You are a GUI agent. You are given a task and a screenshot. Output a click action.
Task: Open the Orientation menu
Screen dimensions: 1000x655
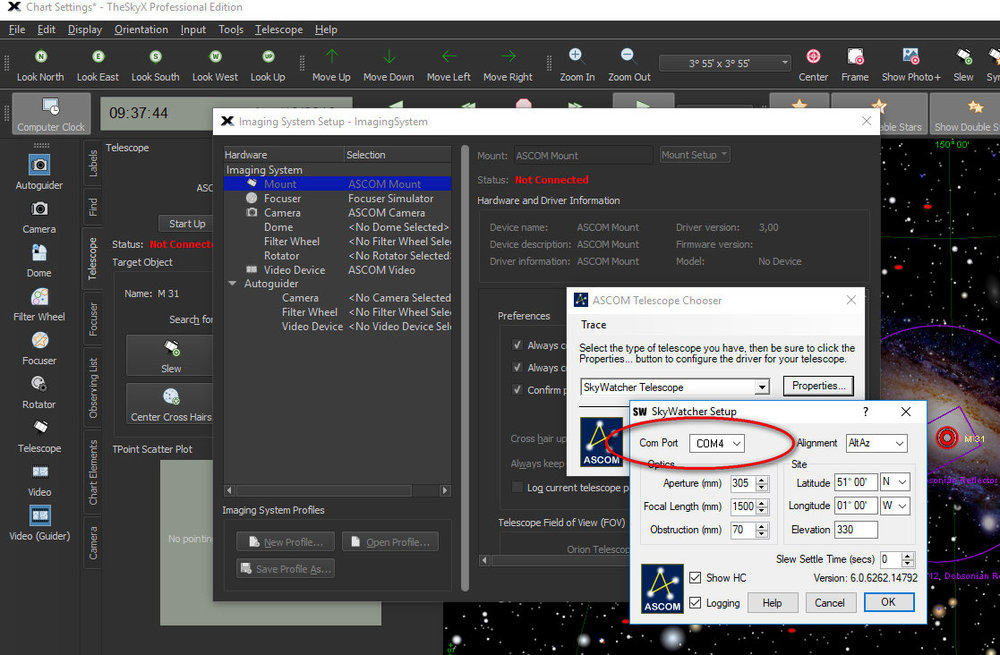pyautogui.click(x=141, y=29)
